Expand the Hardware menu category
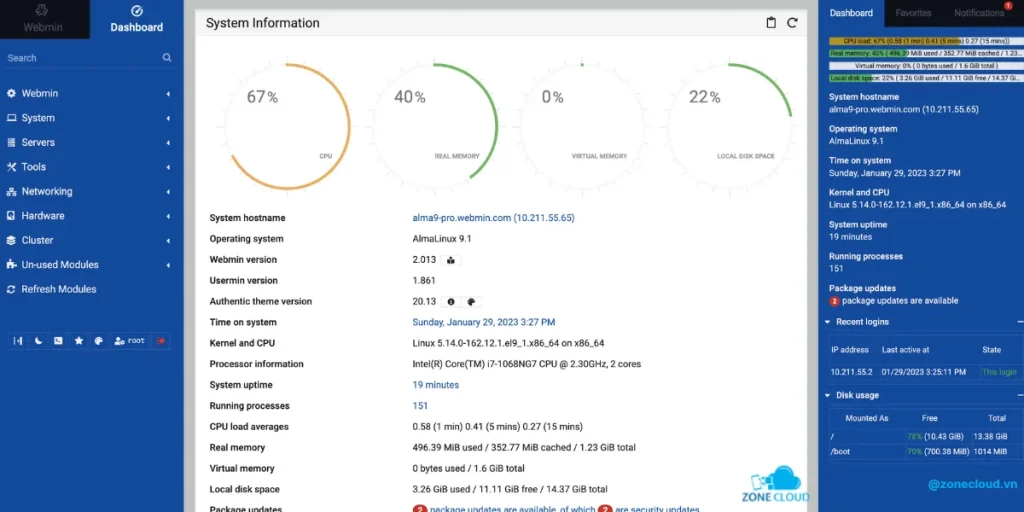 pos(91,216)
